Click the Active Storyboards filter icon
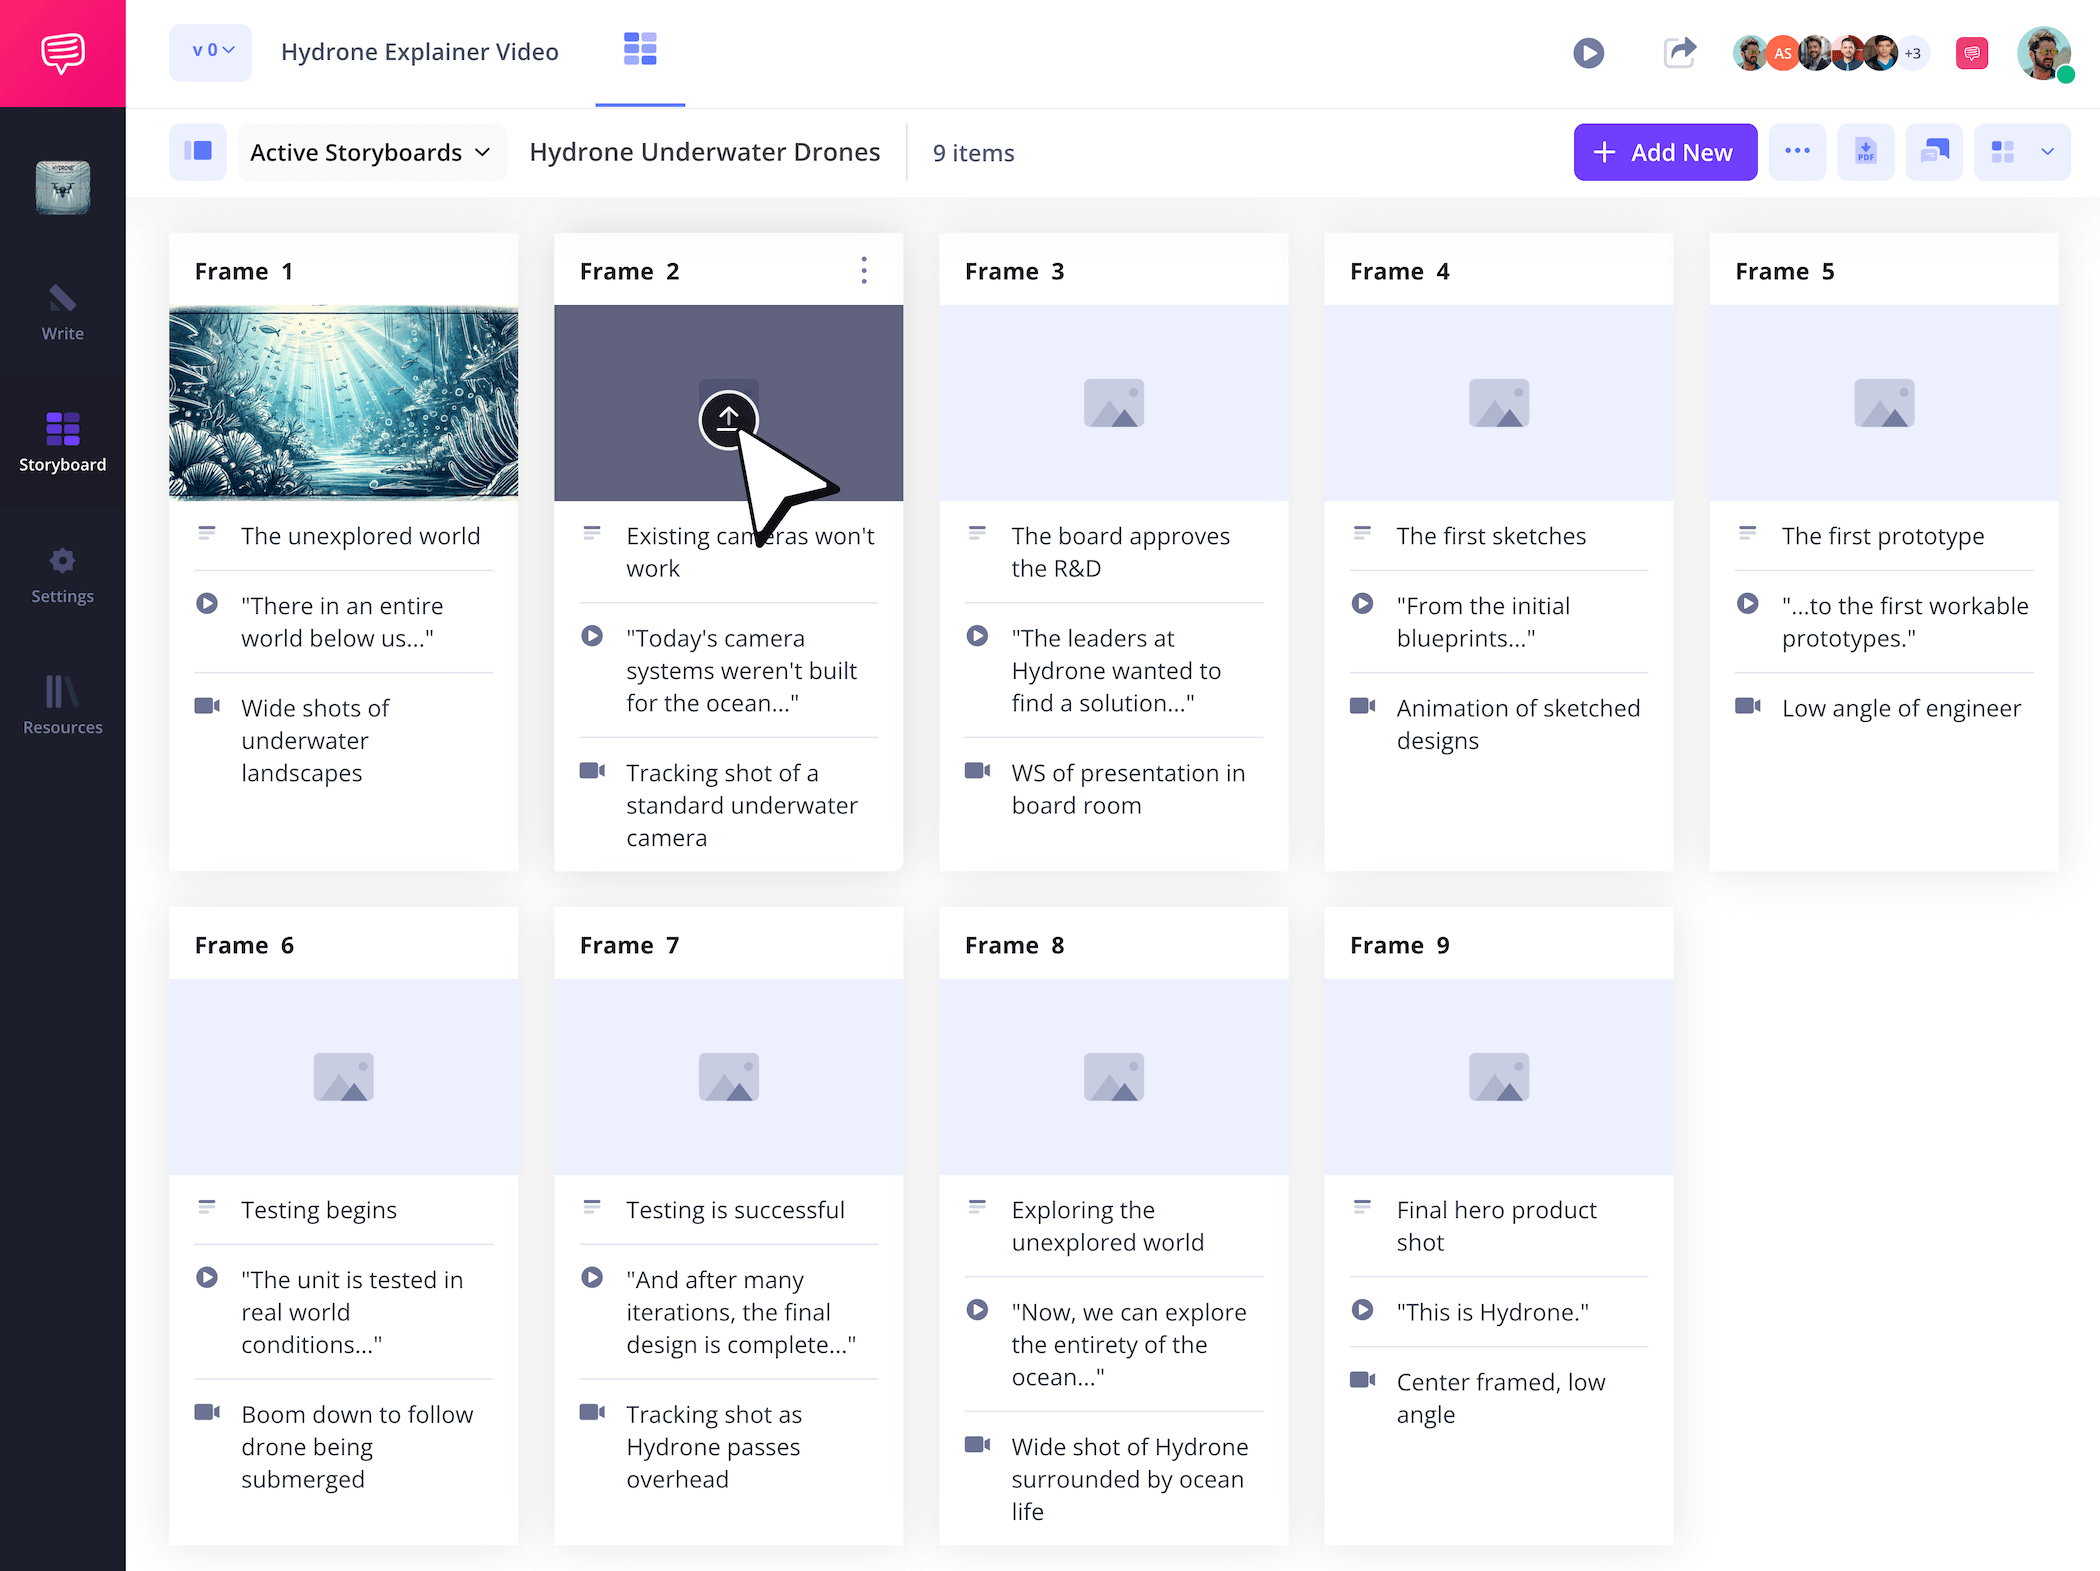 coord(198,152)
